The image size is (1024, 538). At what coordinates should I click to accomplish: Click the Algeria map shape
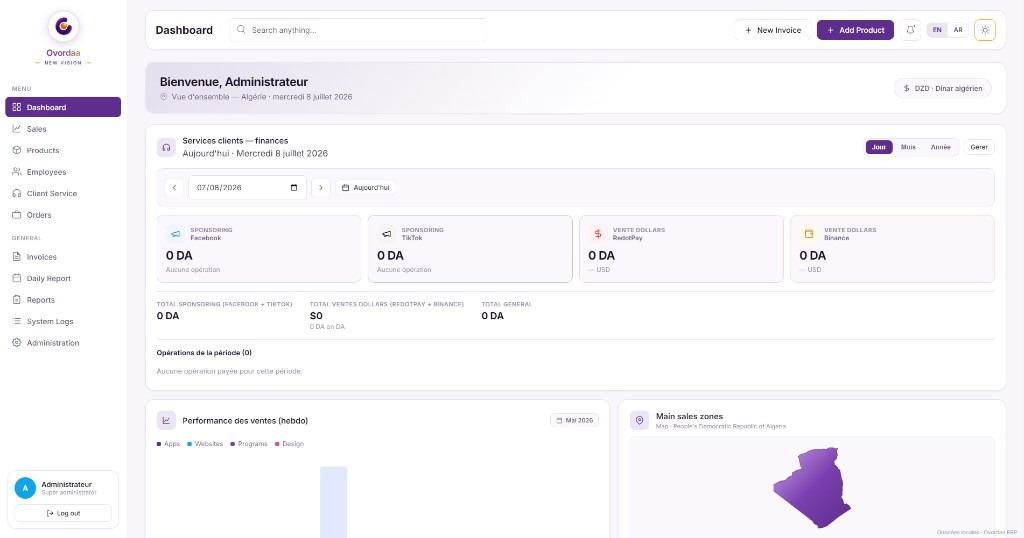(813, 487)
